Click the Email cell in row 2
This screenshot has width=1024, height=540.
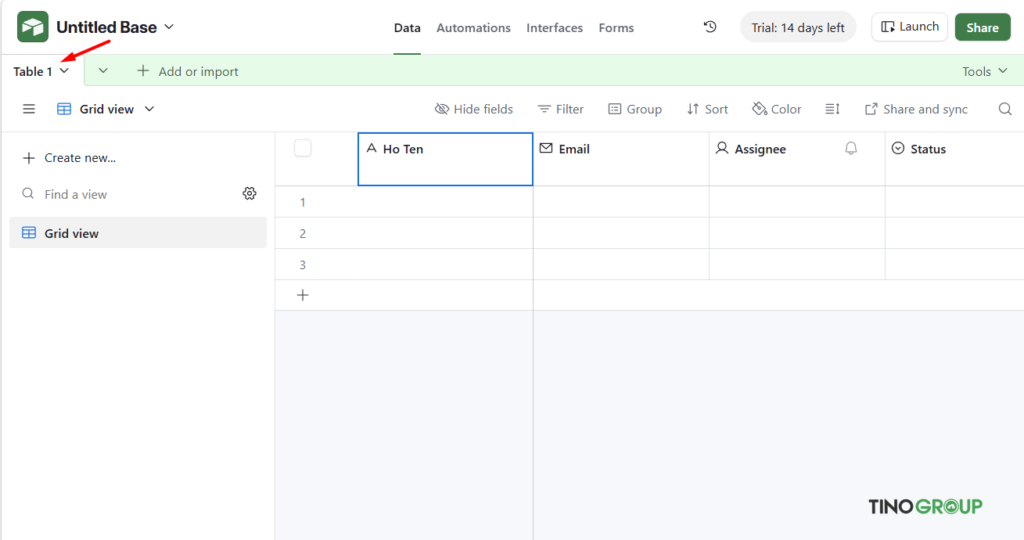click(621, 233)
